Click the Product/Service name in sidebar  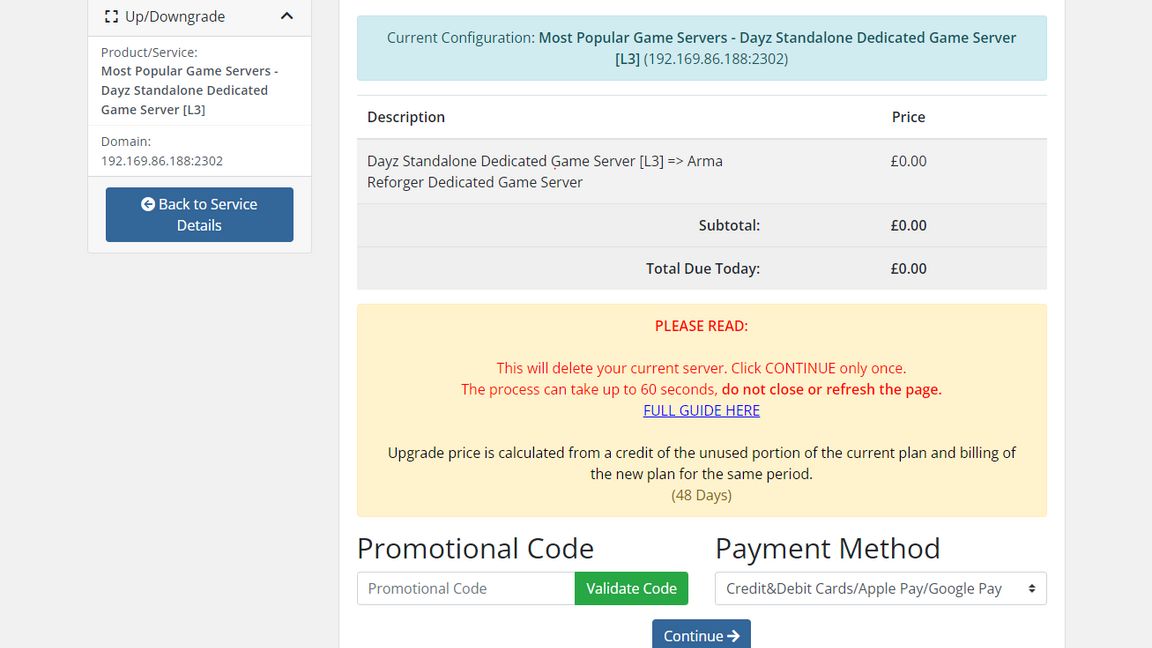189,90
